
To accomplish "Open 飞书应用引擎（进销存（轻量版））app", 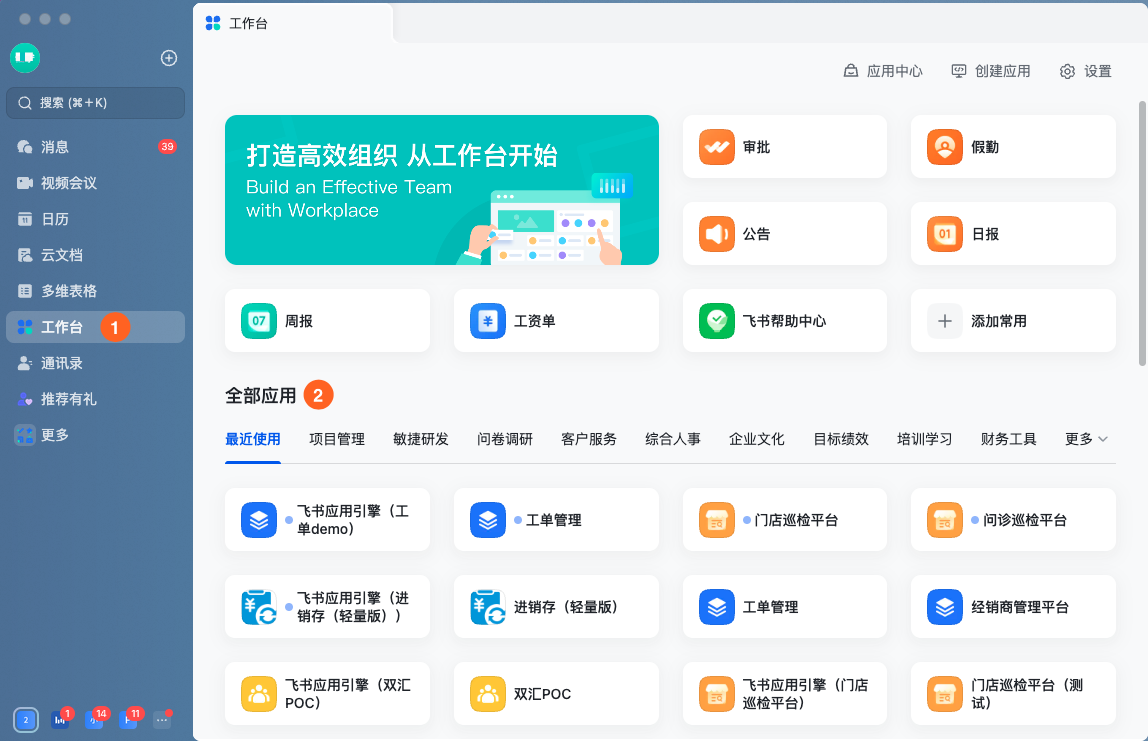I will tap(327, 607).
